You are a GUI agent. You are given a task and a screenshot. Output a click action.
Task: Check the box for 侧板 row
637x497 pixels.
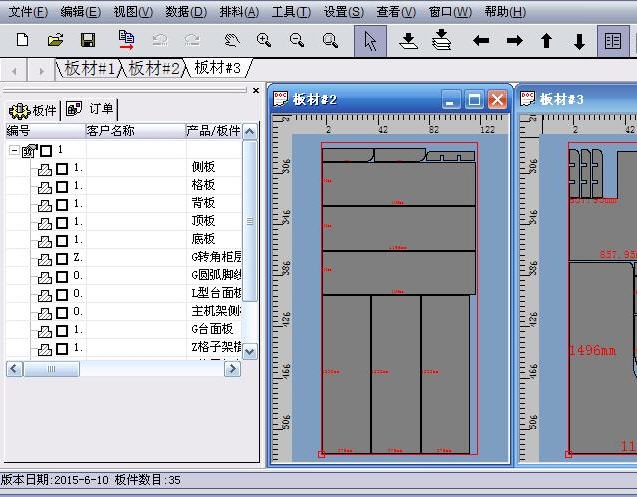62,168
